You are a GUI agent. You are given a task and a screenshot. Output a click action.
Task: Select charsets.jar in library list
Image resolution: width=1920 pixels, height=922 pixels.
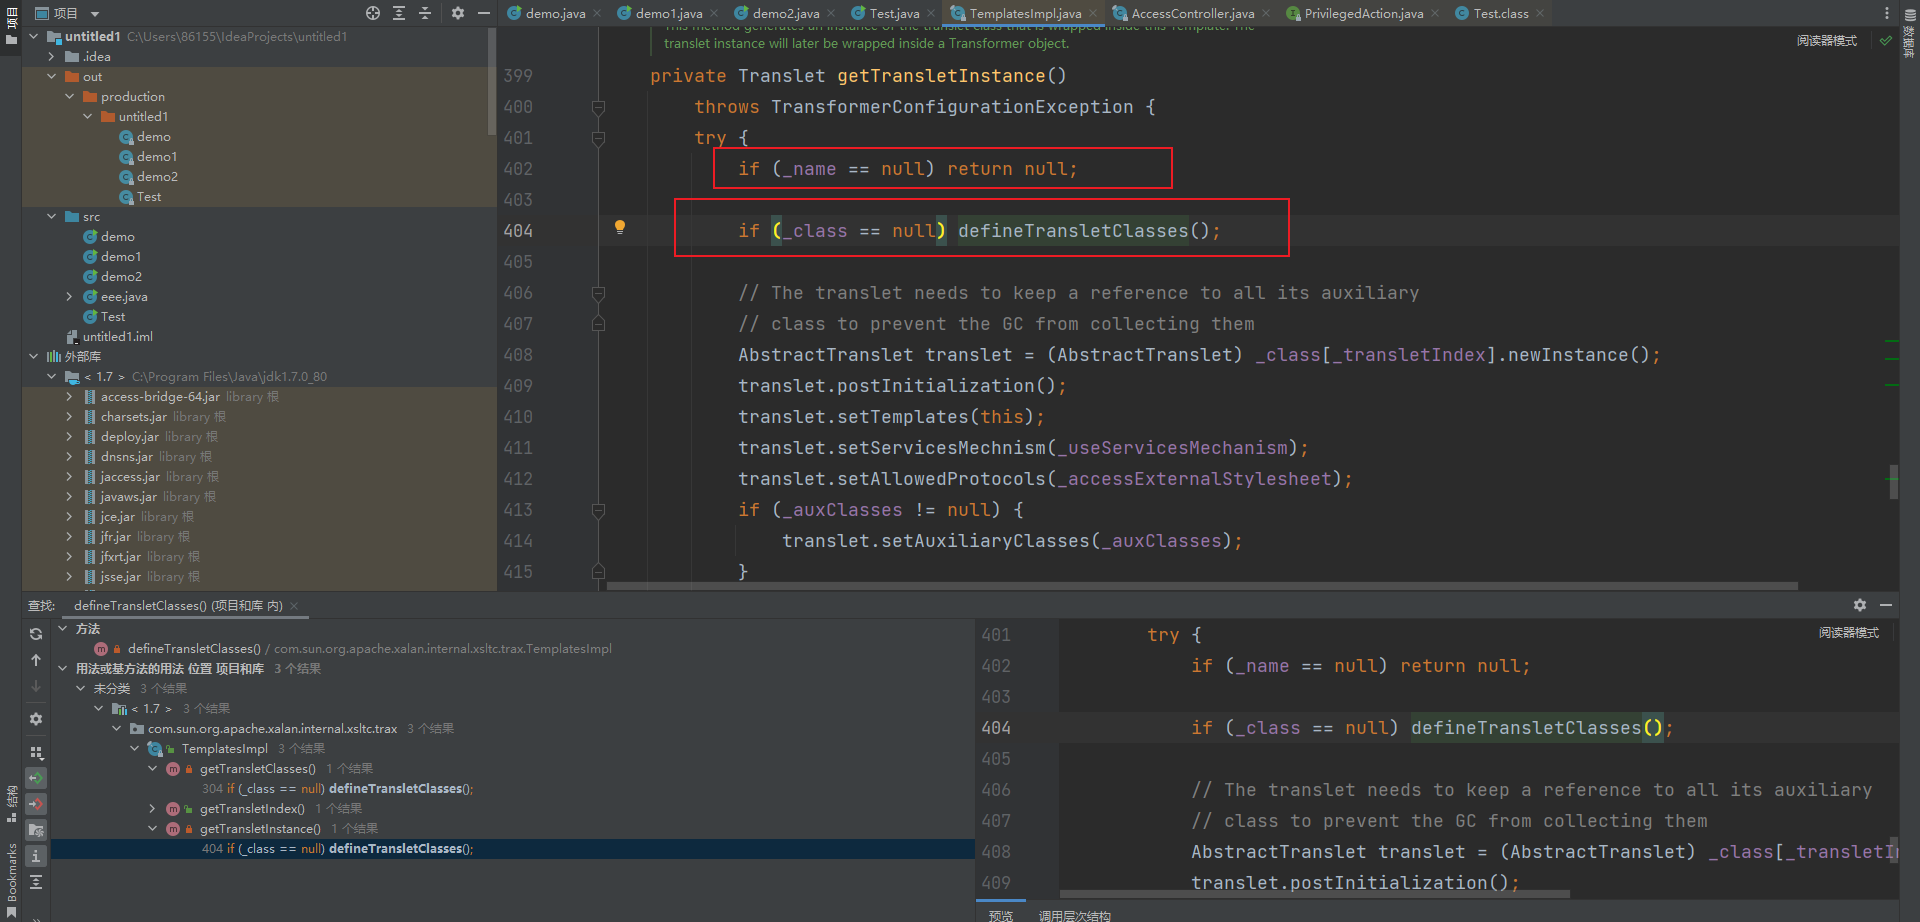pyautogui.click(x=133, y=416)
